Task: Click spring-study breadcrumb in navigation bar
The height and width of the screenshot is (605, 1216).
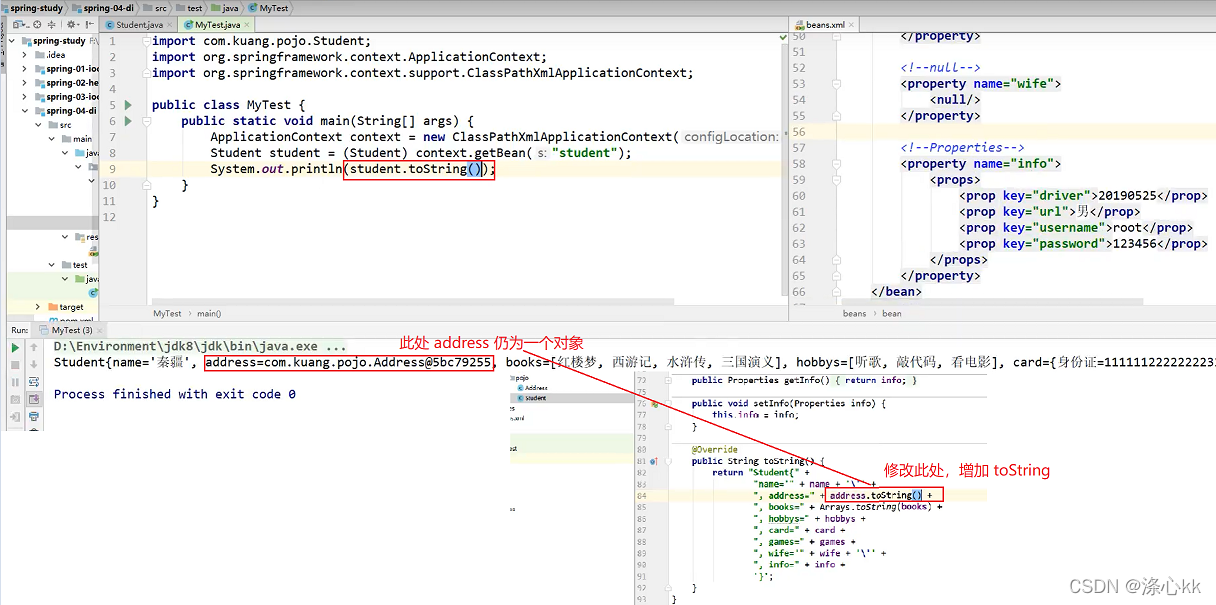Action: coord(36,8)
